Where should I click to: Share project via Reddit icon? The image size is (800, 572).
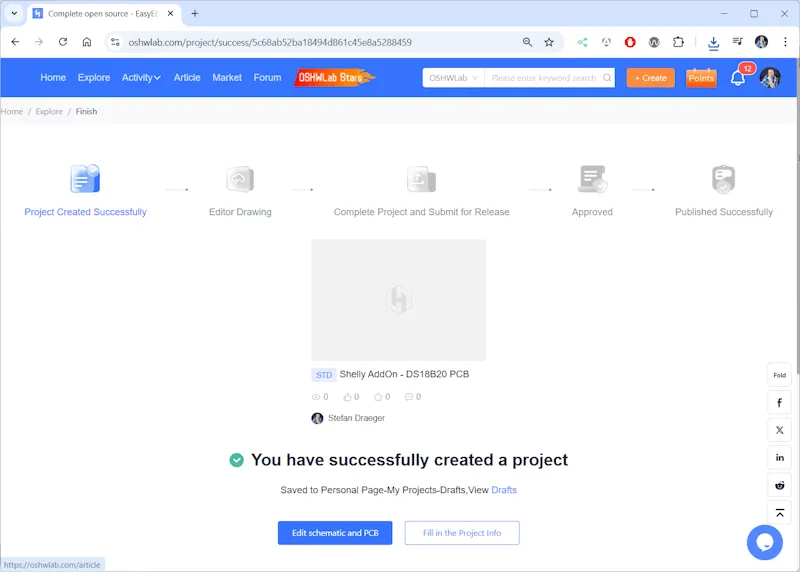[779, 484]
